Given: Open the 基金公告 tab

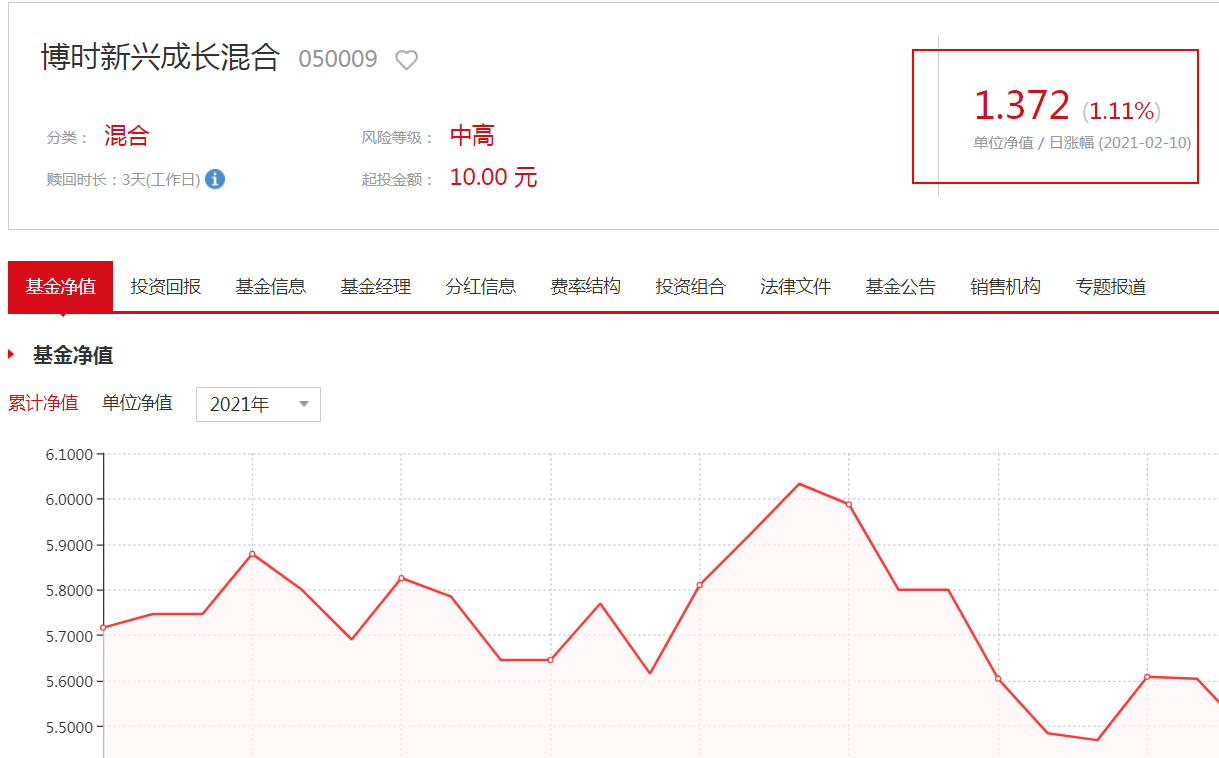Looking at the screenshot, I should pyautogui.click(x=901, y=287).
